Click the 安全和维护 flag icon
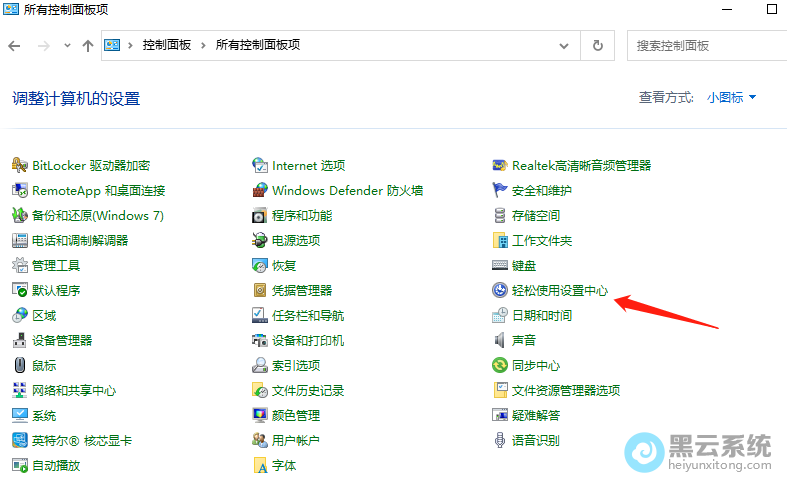This screenshot has height=477, width=787. [499, 190]
